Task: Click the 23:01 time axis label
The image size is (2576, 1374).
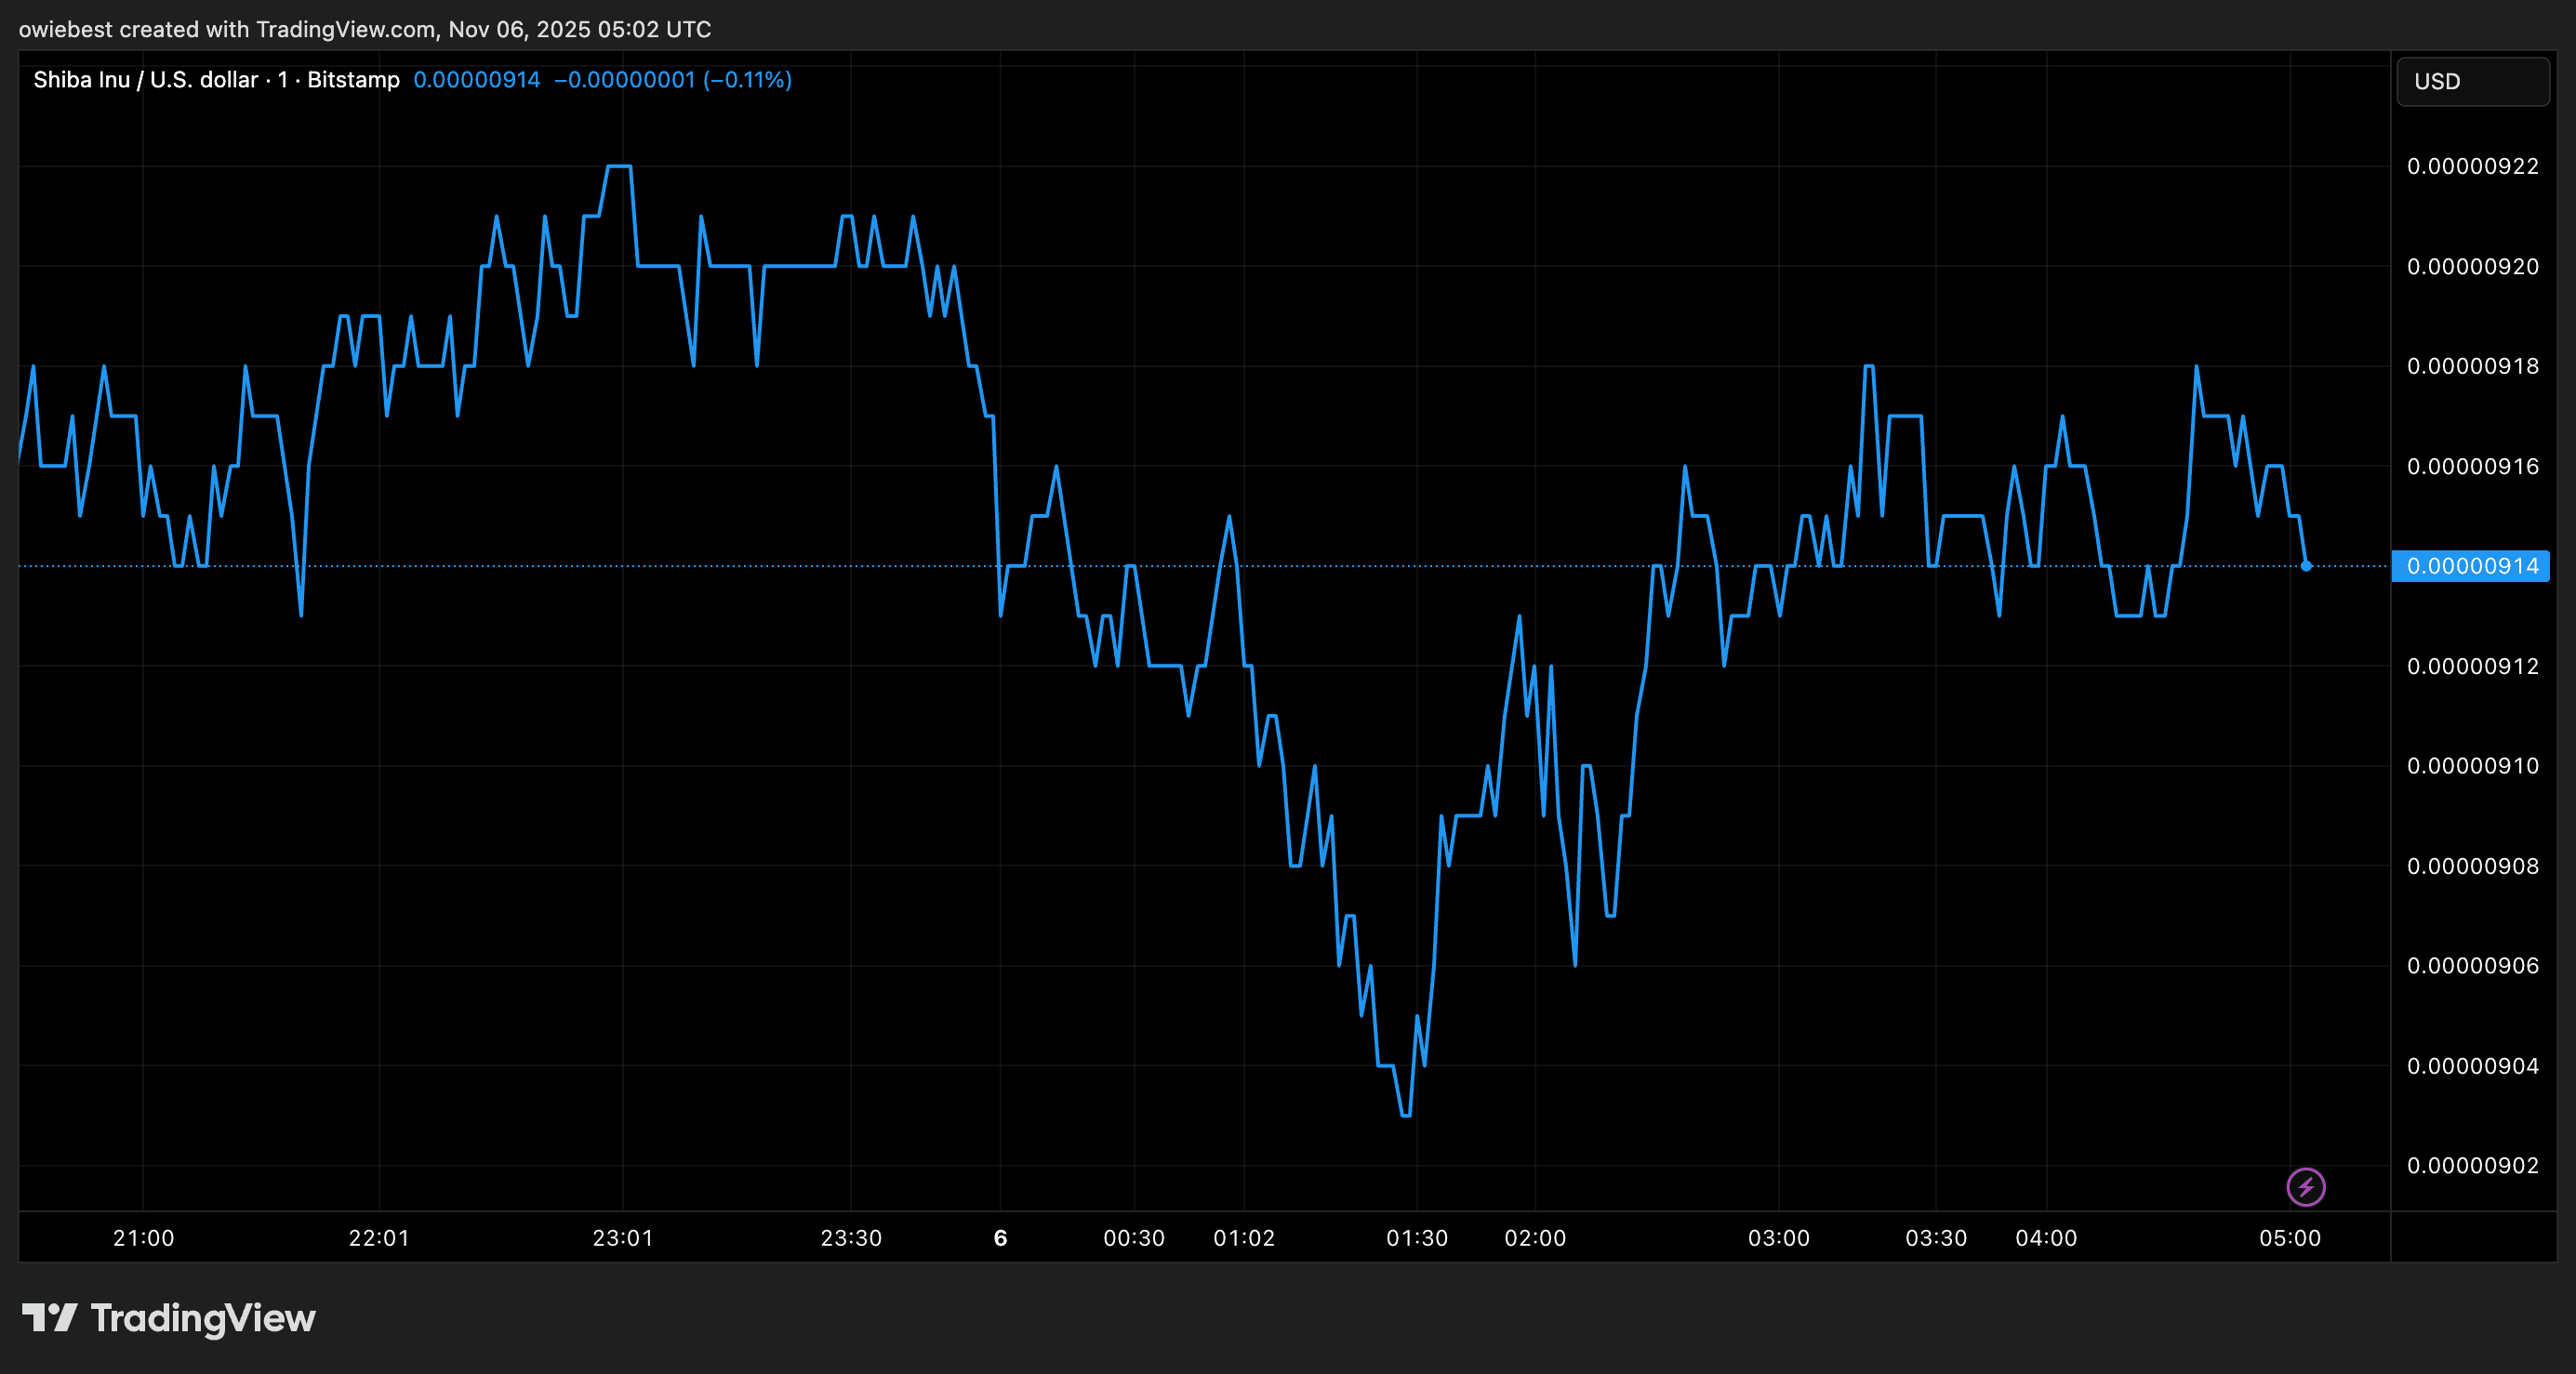Action: coord(622,1238)
